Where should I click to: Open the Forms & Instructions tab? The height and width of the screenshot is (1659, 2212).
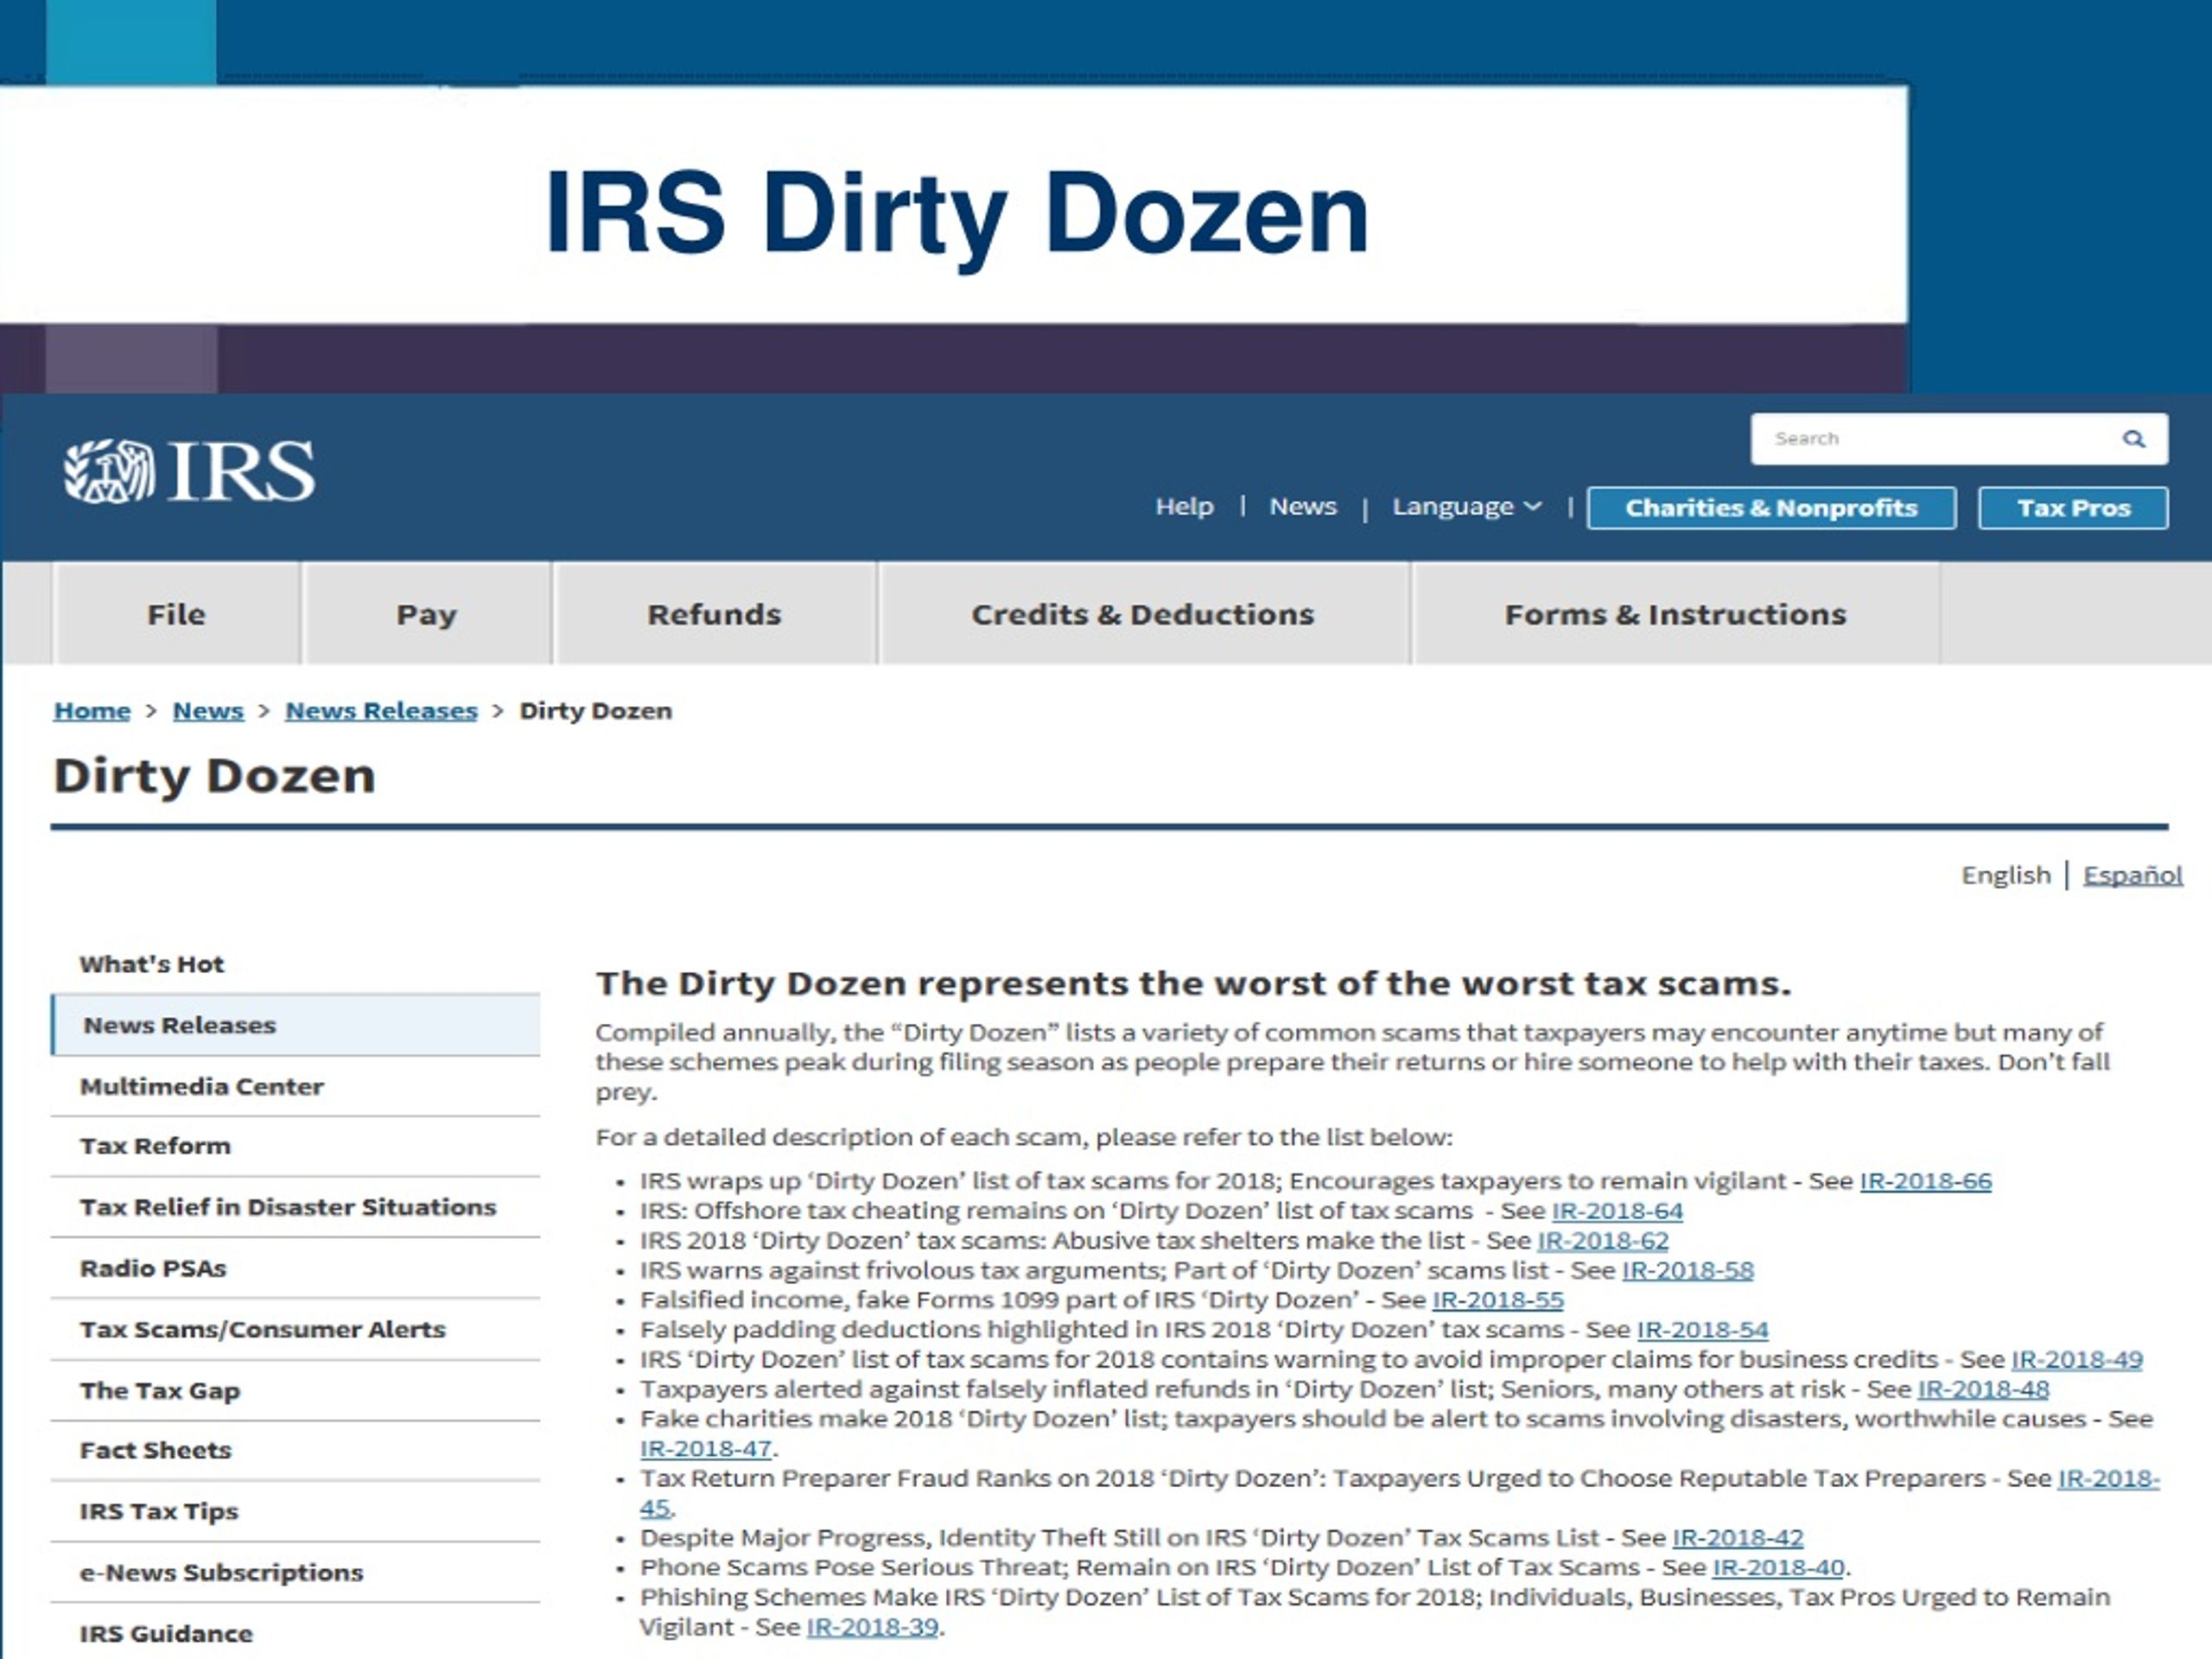[x=1675, y=614]
